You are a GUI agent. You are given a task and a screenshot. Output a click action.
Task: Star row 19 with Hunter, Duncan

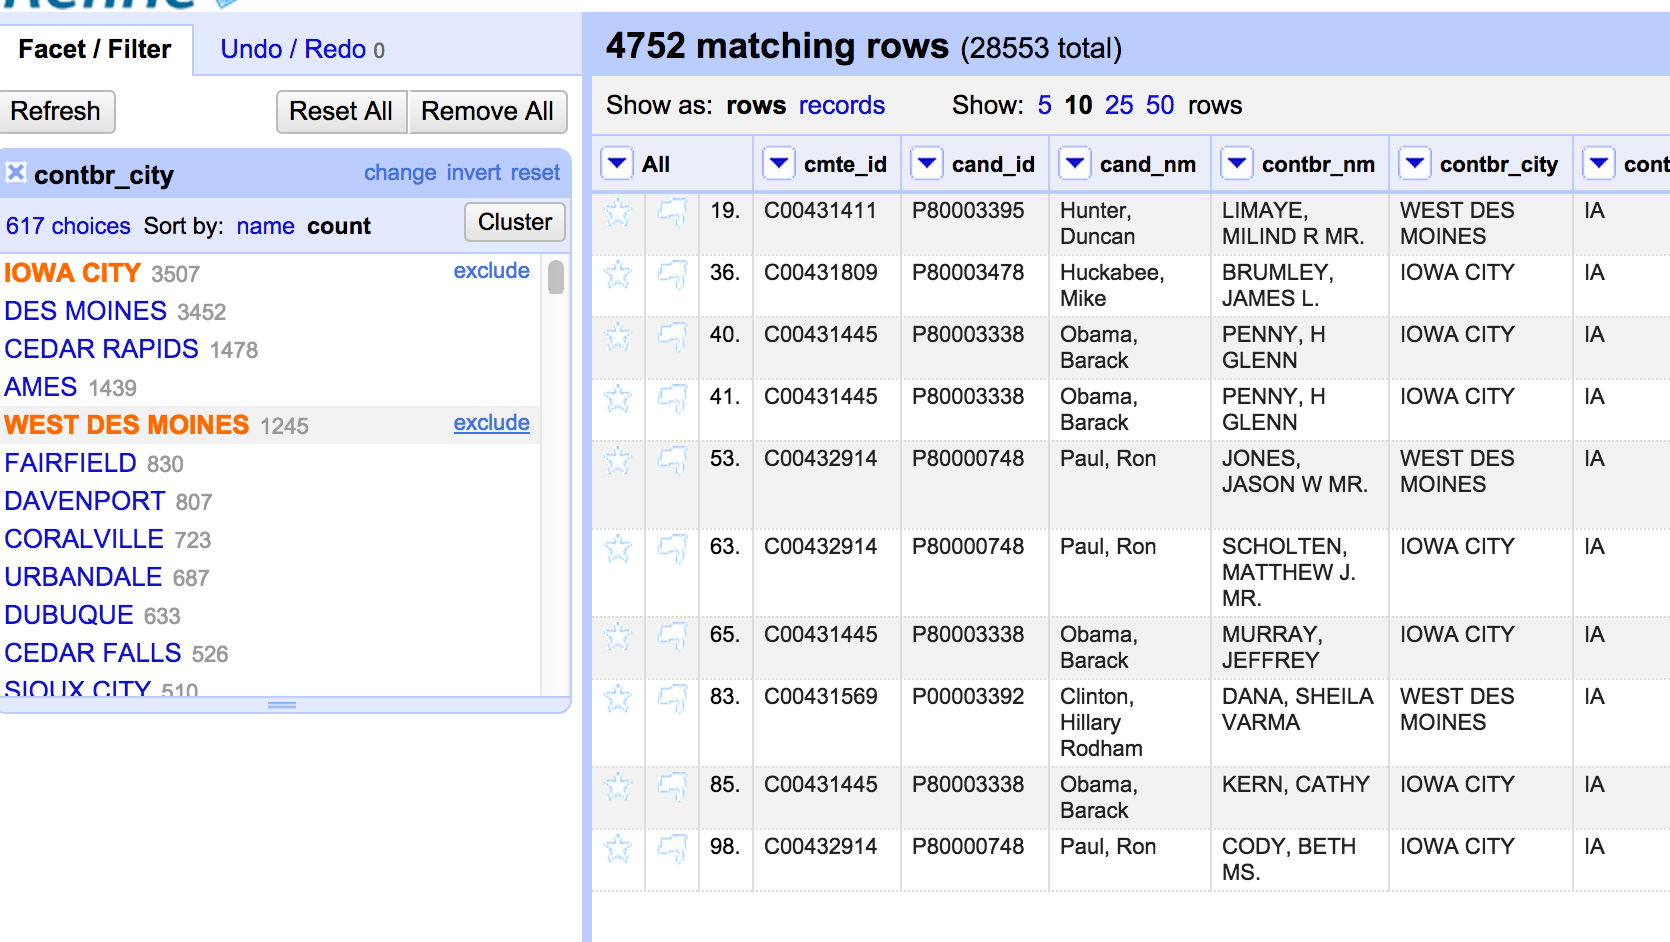coord(618,212)
